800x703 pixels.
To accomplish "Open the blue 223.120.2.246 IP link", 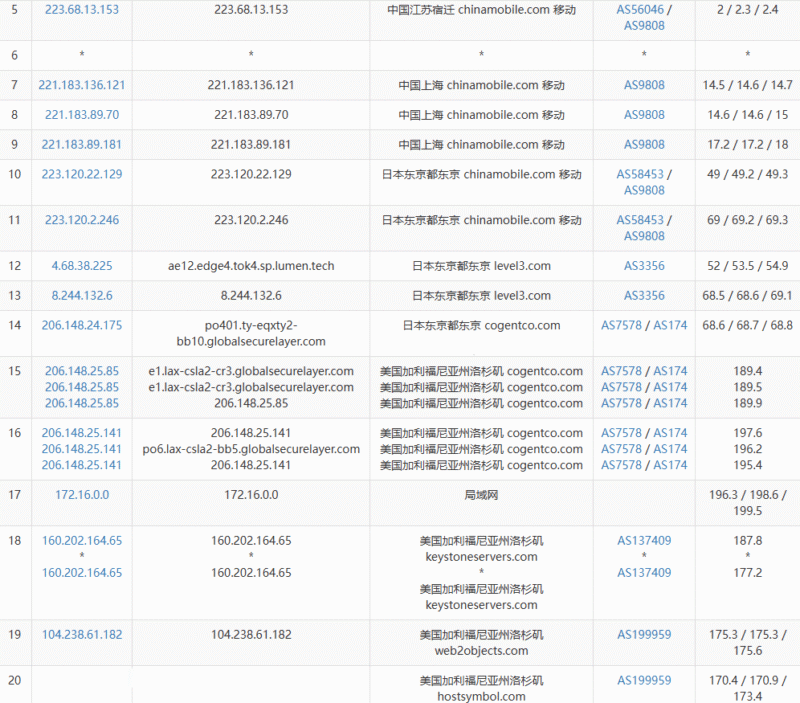I will [82, 220].
